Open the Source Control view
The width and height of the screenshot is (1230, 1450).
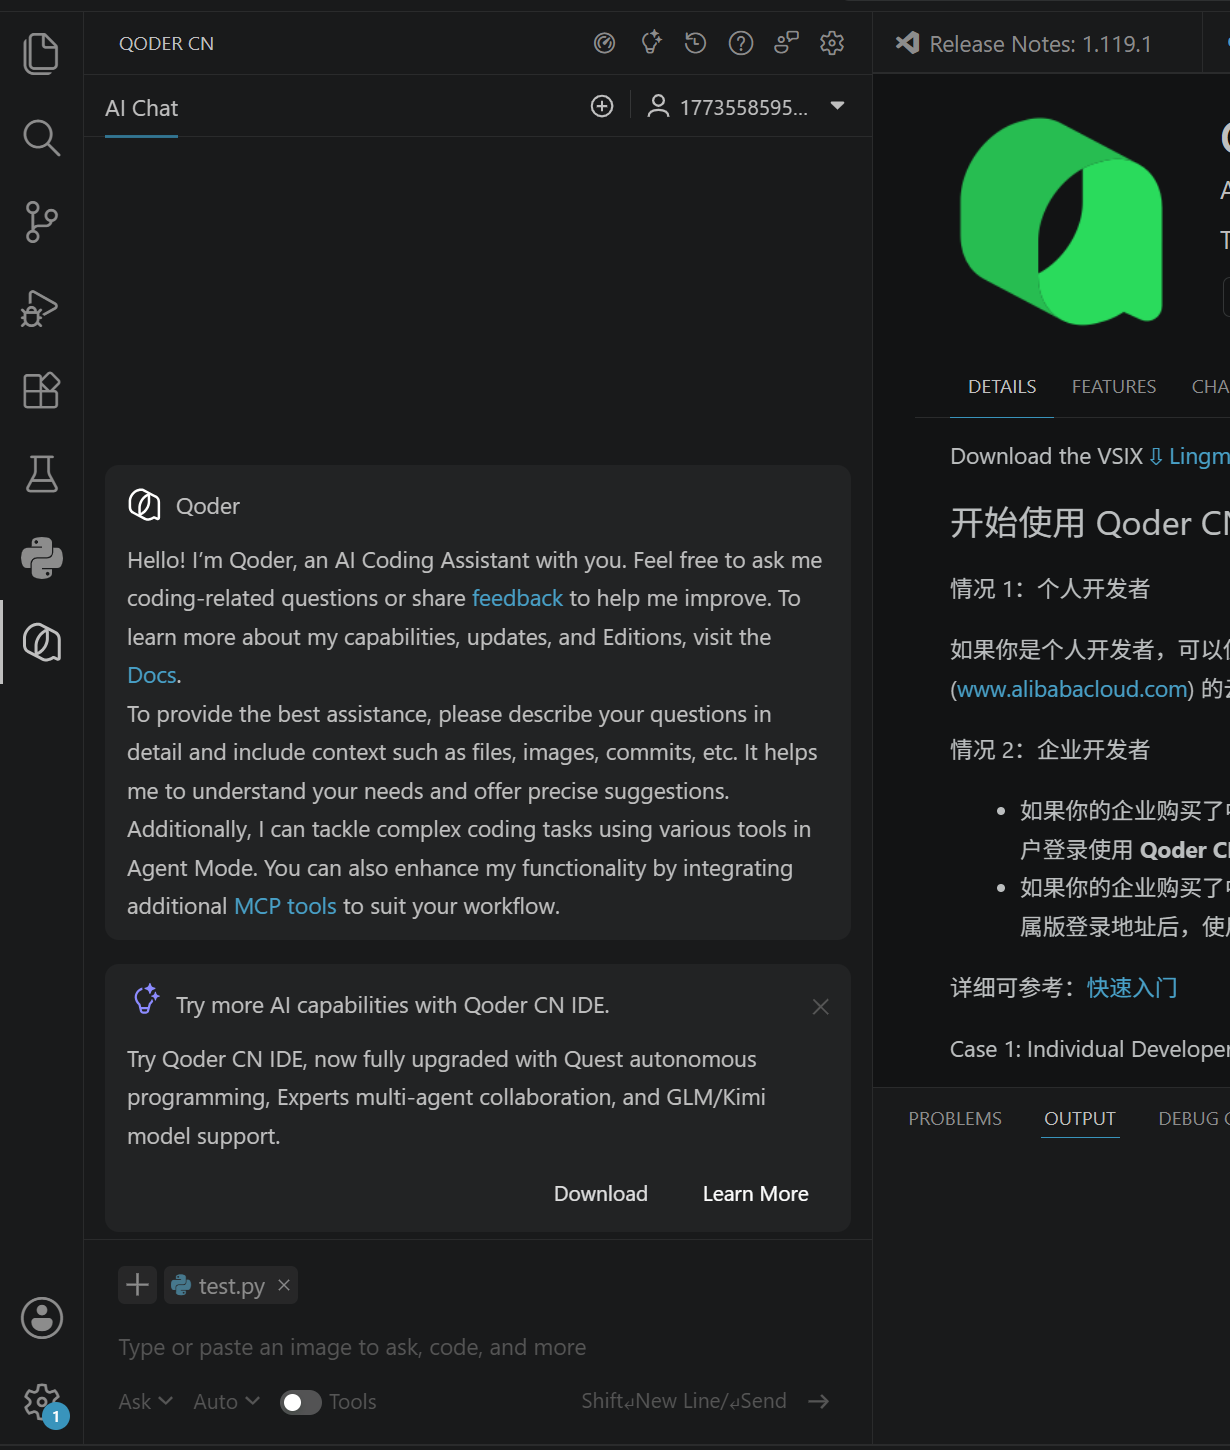pyautogui.click(x=41, y=222)
